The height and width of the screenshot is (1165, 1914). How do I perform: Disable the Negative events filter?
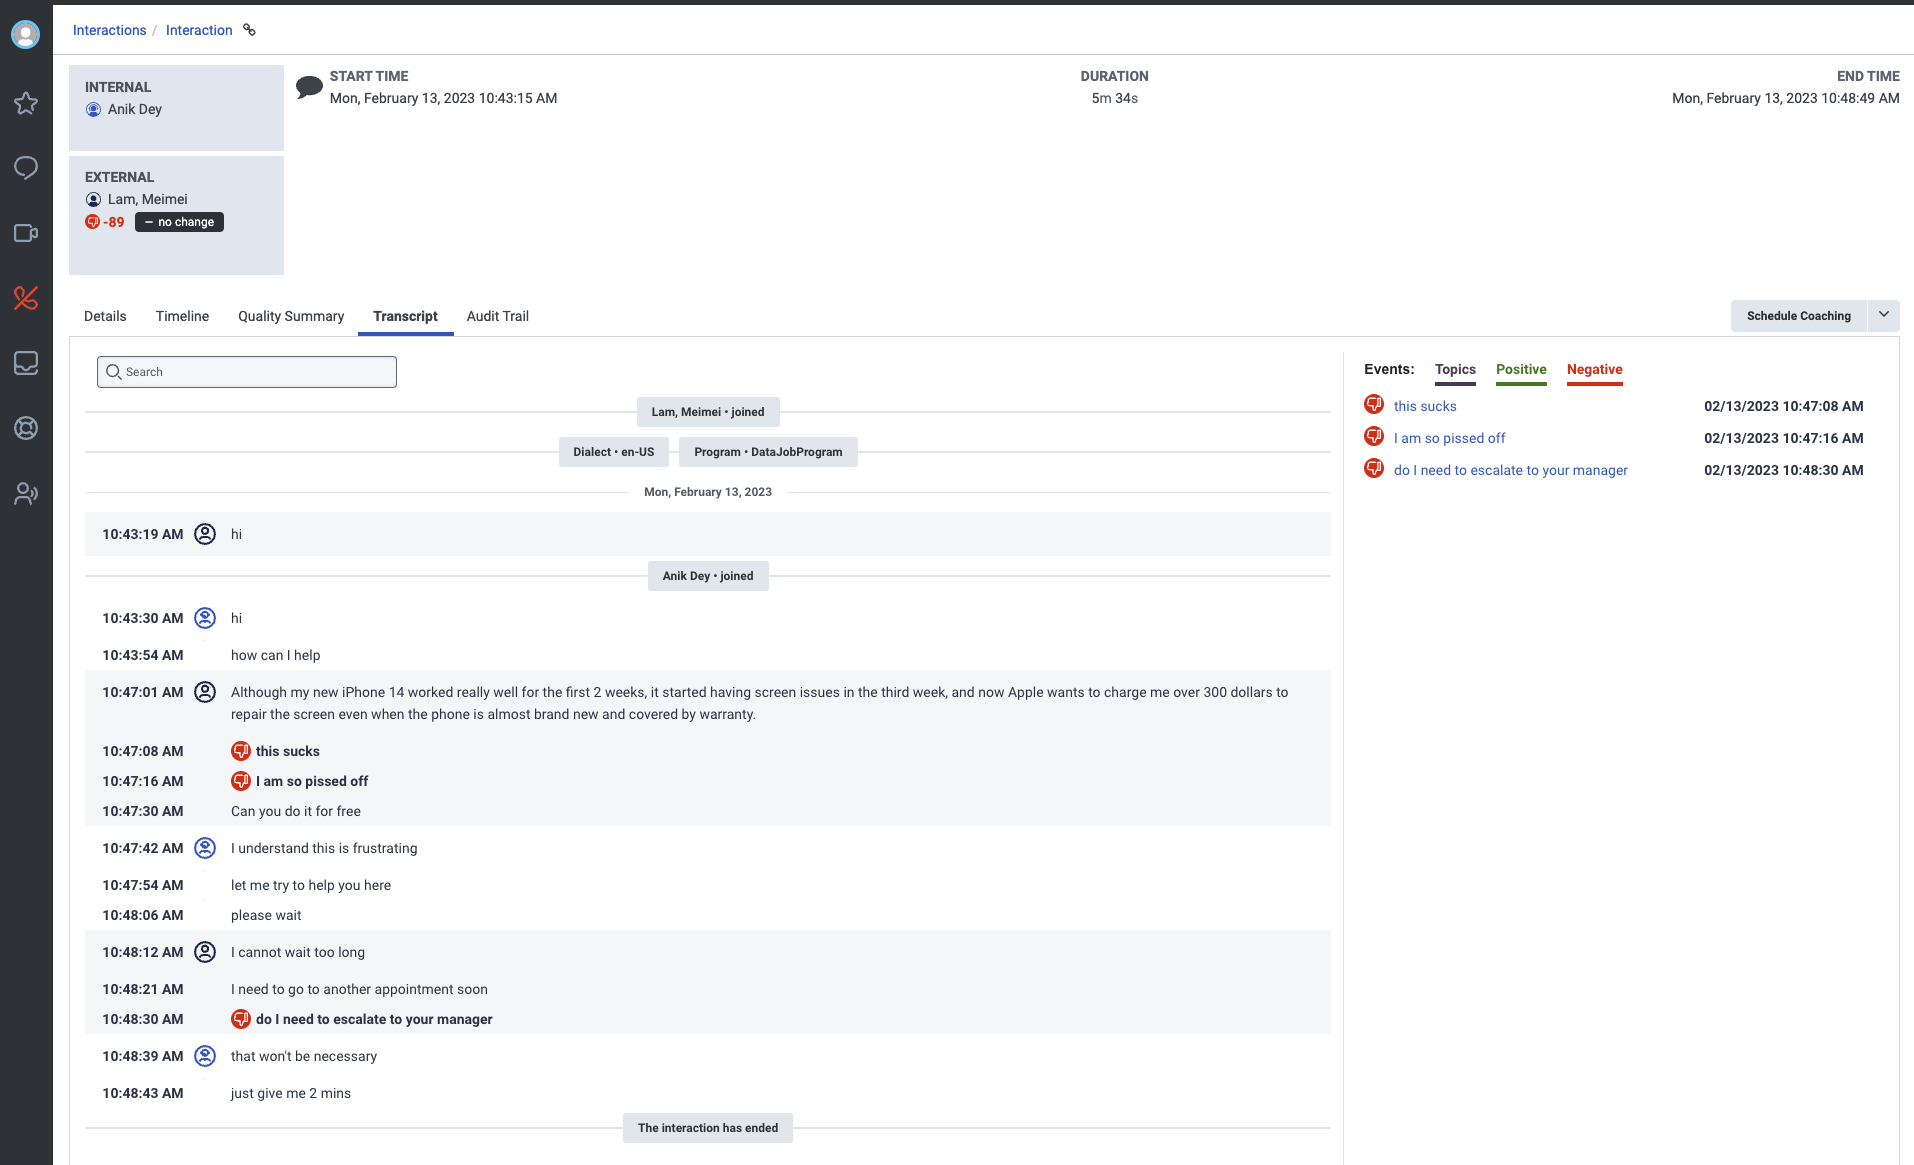point(1594,369)
